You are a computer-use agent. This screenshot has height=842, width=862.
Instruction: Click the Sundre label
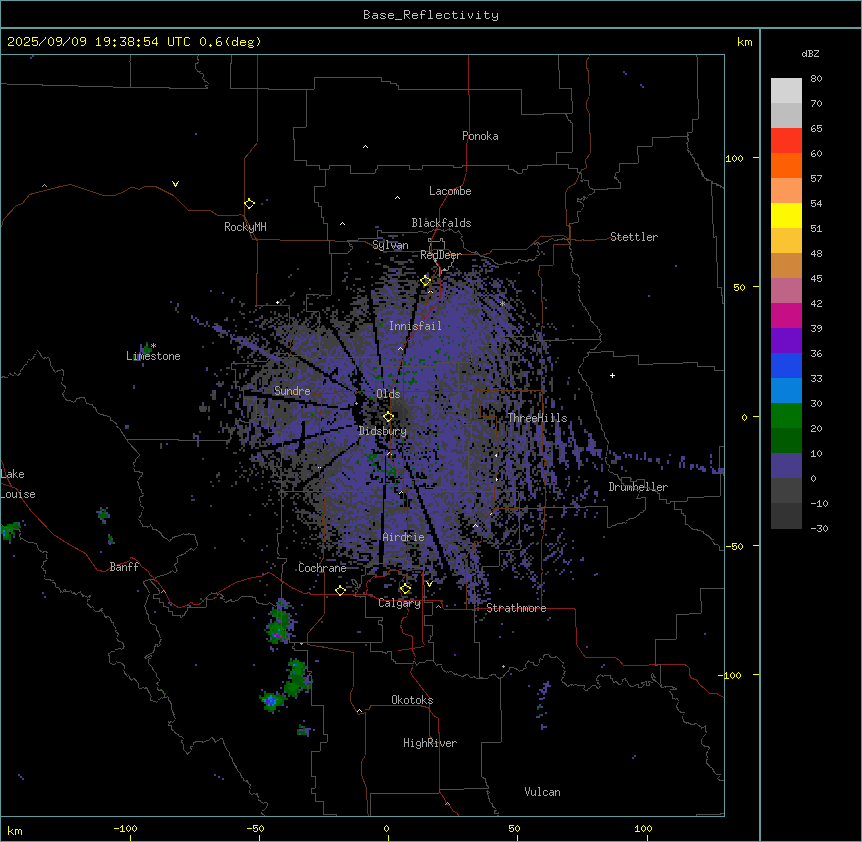tap(292, 391)
